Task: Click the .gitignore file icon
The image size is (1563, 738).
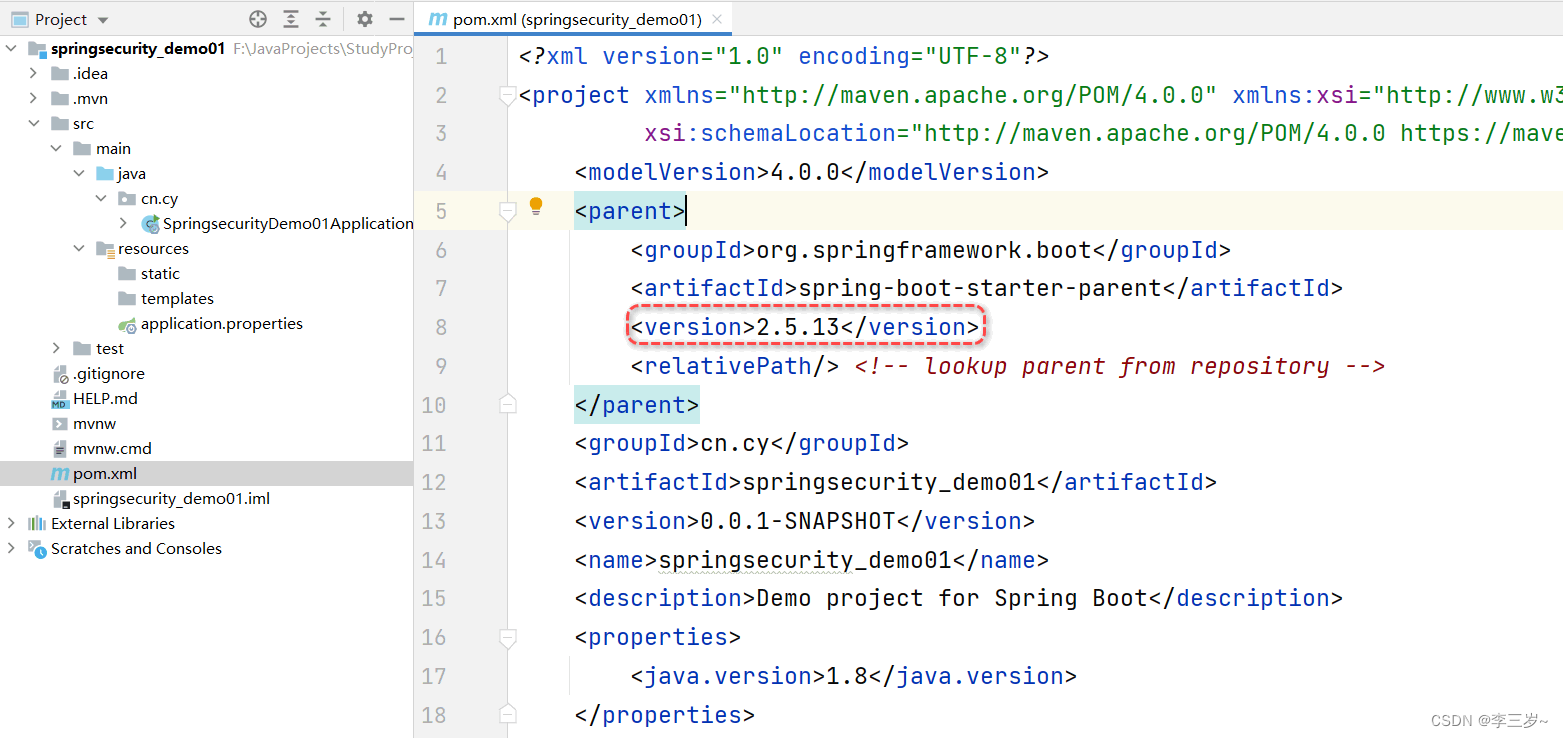Action: coord(60,374)
